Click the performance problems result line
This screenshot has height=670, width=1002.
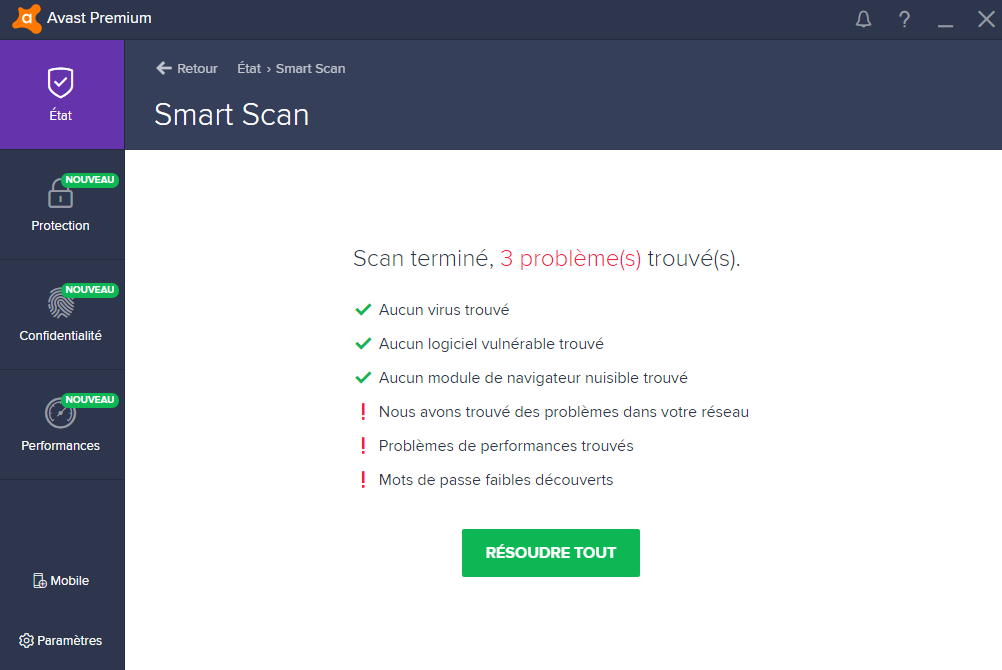click(x=505, y=446)
